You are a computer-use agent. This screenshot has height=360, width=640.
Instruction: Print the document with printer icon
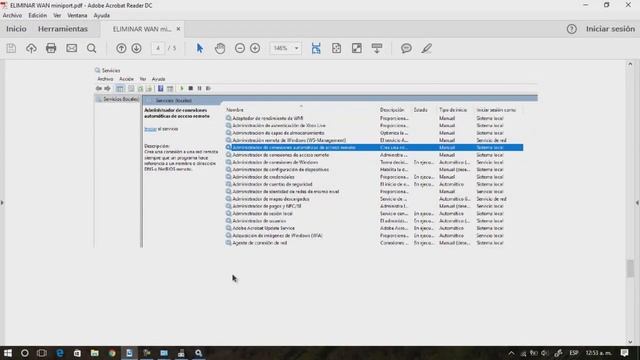click(x=51, y=48)
